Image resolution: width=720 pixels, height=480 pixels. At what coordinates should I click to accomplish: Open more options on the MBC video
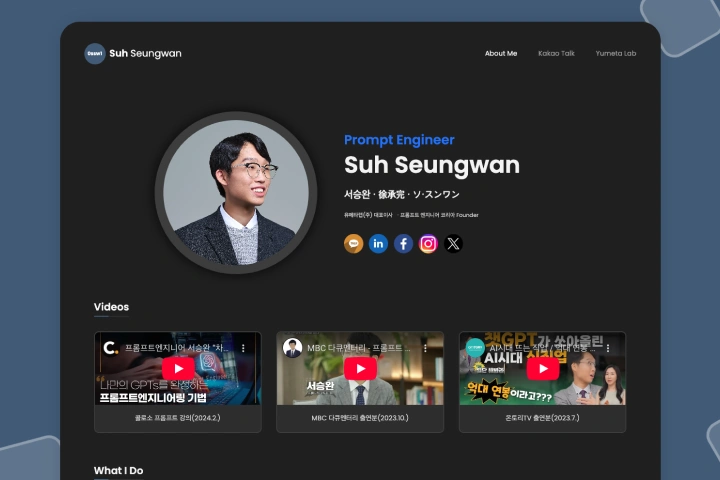[426, 348]
